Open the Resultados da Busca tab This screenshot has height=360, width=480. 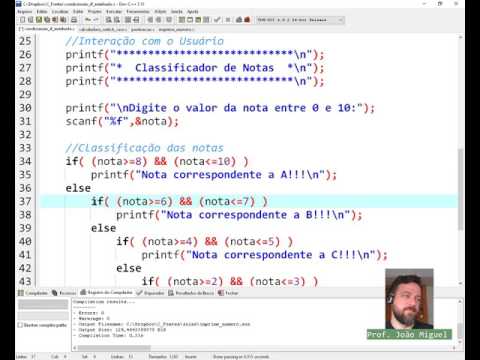[x=191, y=293]
